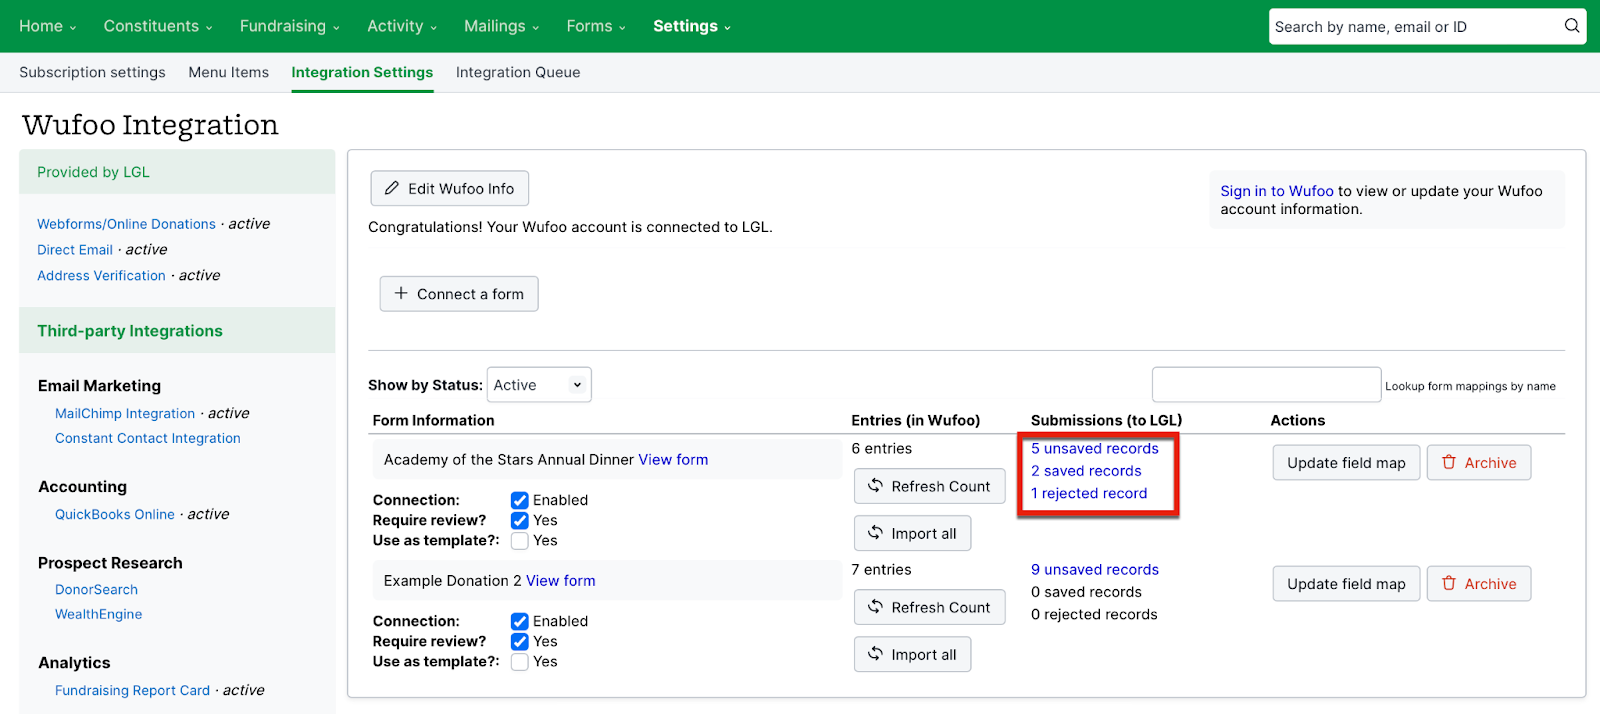Click import icon for Academy of the Stars

[875, 532]
